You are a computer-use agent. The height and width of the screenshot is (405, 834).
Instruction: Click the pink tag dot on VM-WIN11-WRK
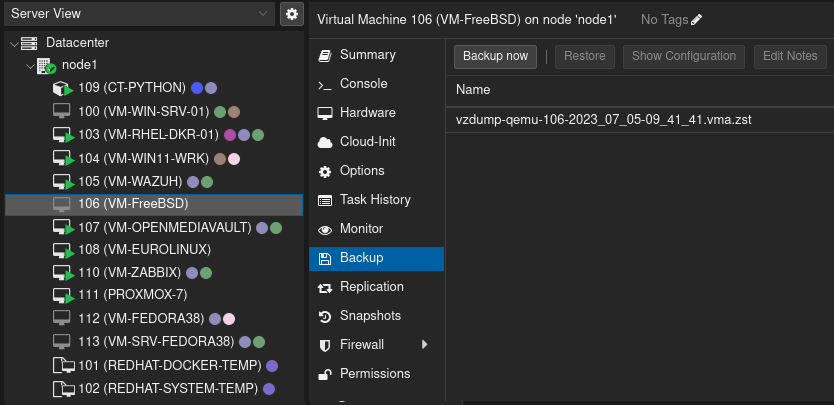[x=234, y=158]
